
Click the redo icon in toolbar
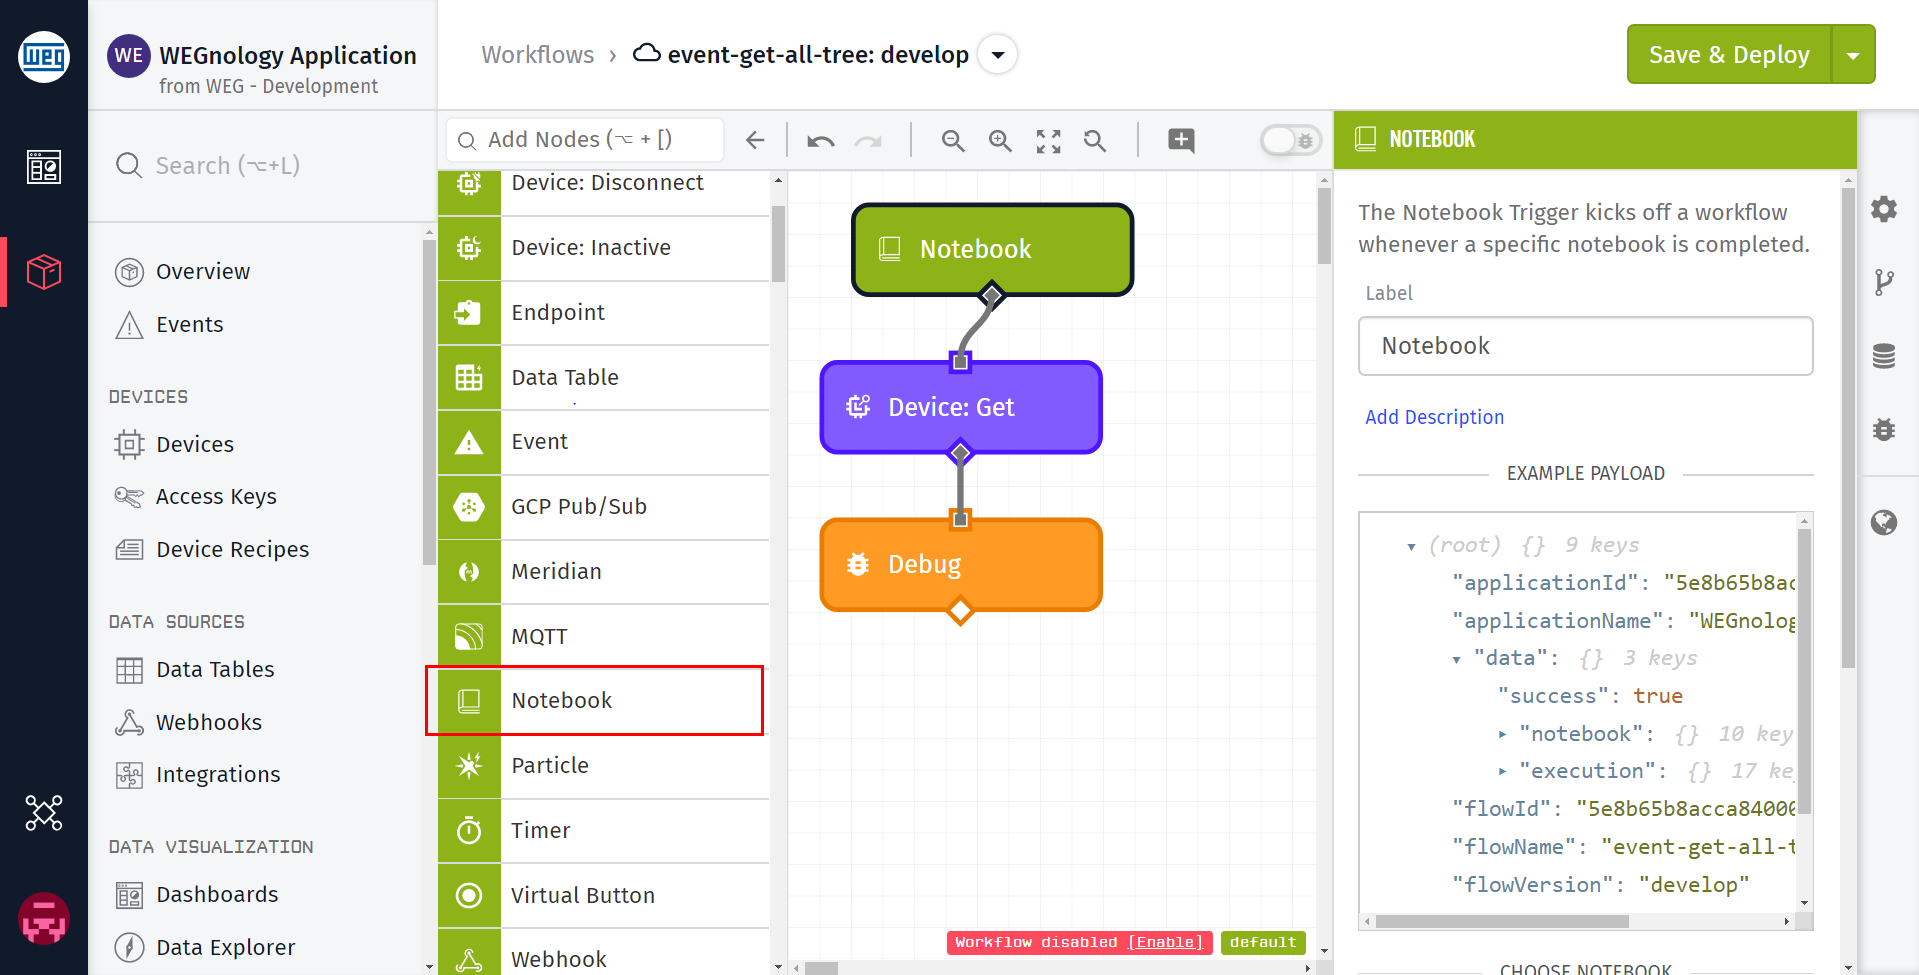point(868,141)
